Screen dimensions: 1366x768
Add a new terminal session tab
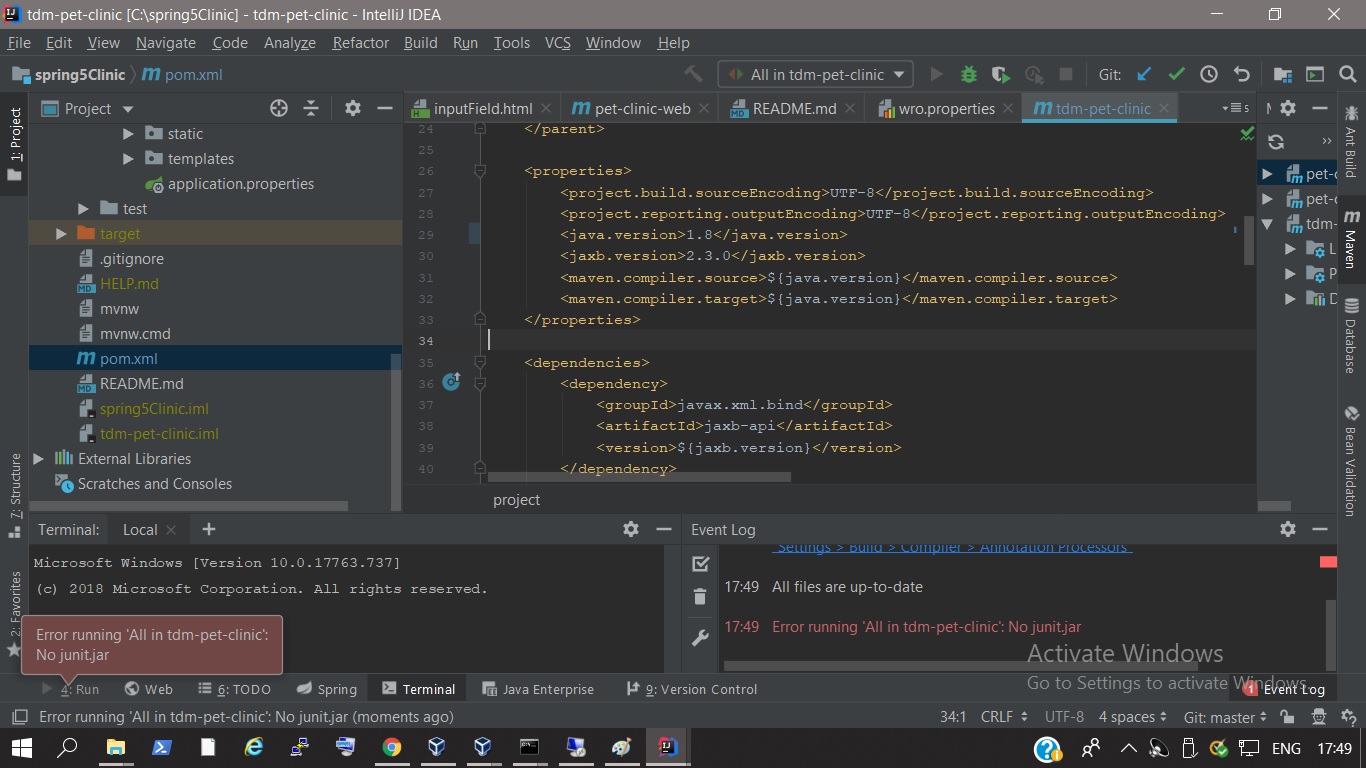click(x=208, y=529)
